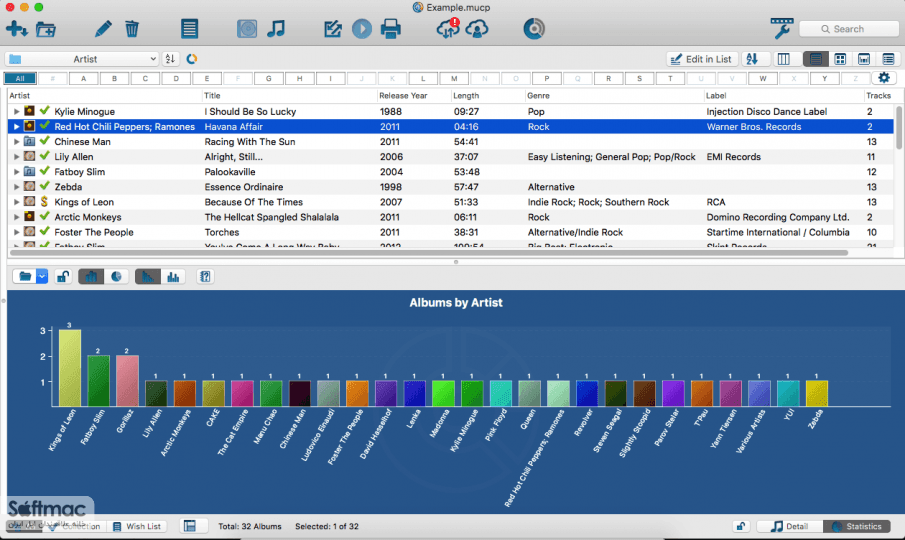Switch to the Wish List tab

[137, 526]
